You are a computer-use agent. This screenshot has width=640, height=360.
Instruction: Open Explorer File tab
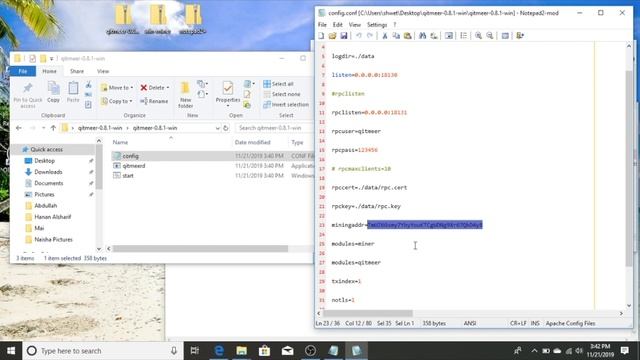(x=22, y=71)
